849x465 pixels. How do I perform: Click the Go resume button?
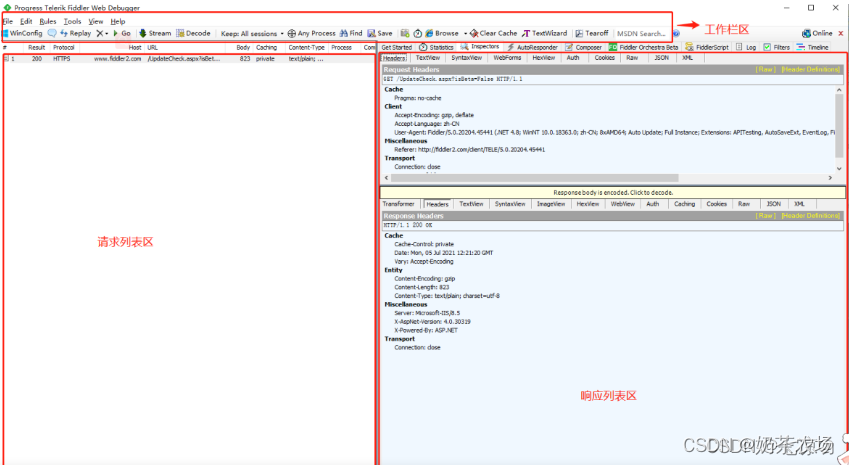[122, 33]
